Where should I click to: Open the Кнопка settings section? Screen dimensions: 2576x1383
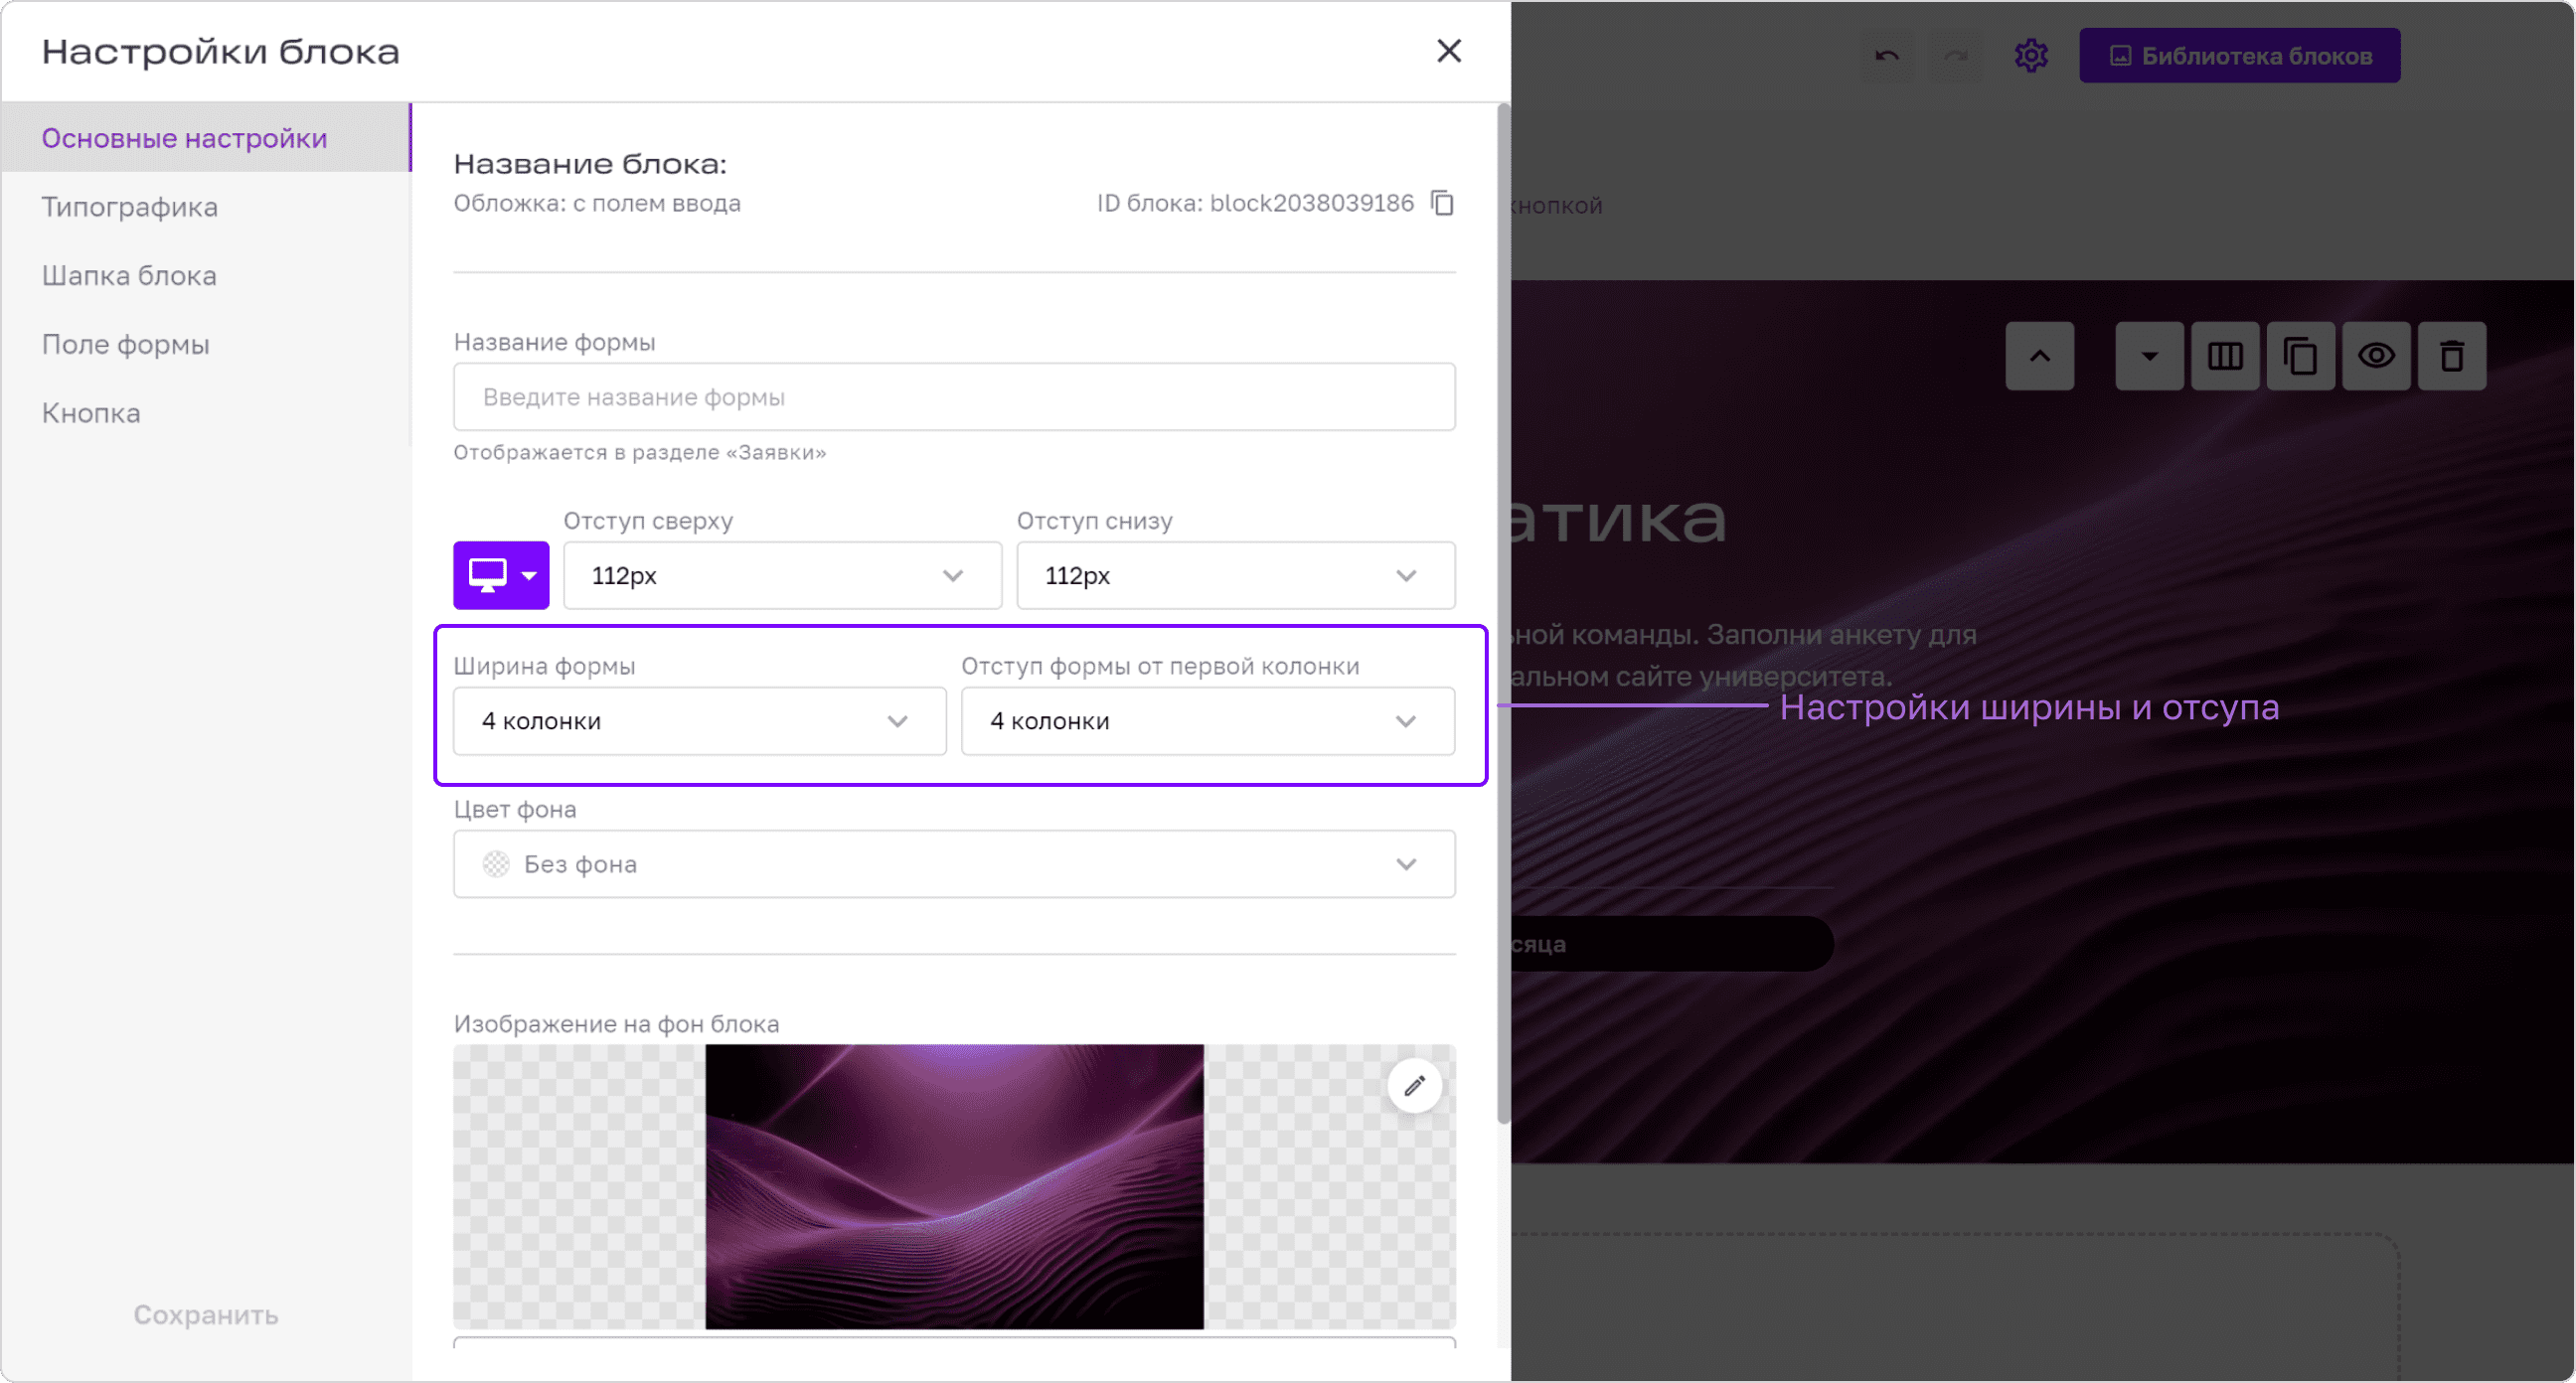click(x=206, y=413)
